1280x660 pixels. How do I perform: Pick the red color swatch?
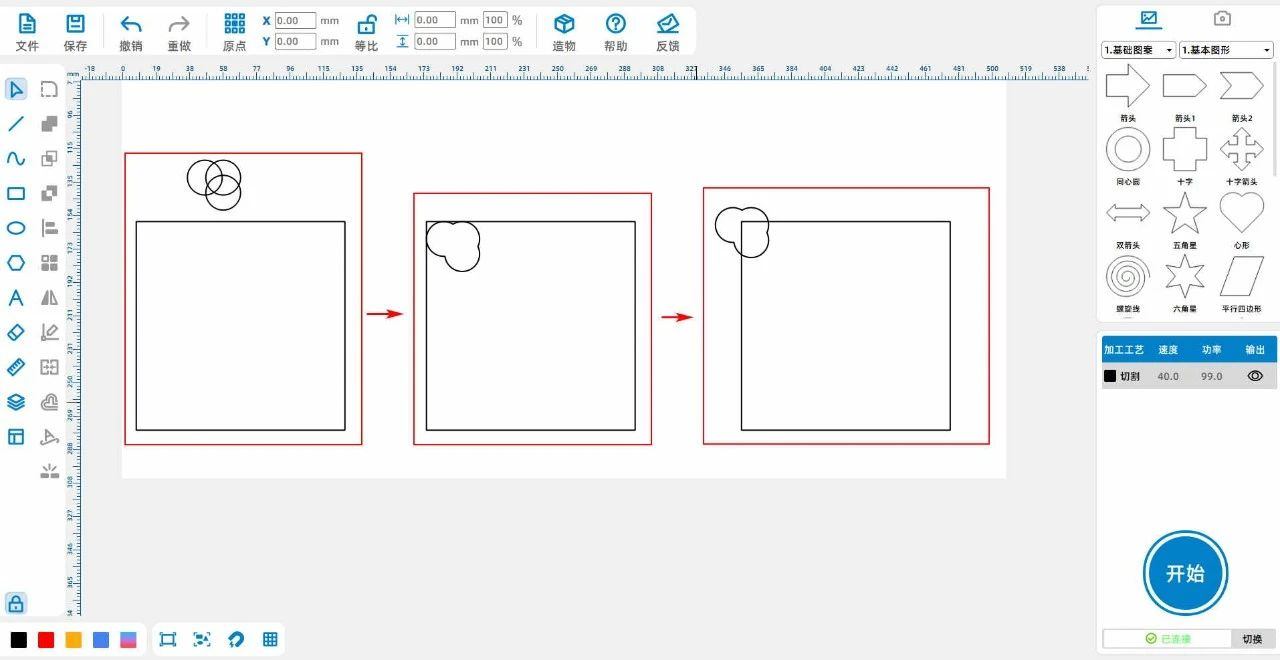coord(46,640)
